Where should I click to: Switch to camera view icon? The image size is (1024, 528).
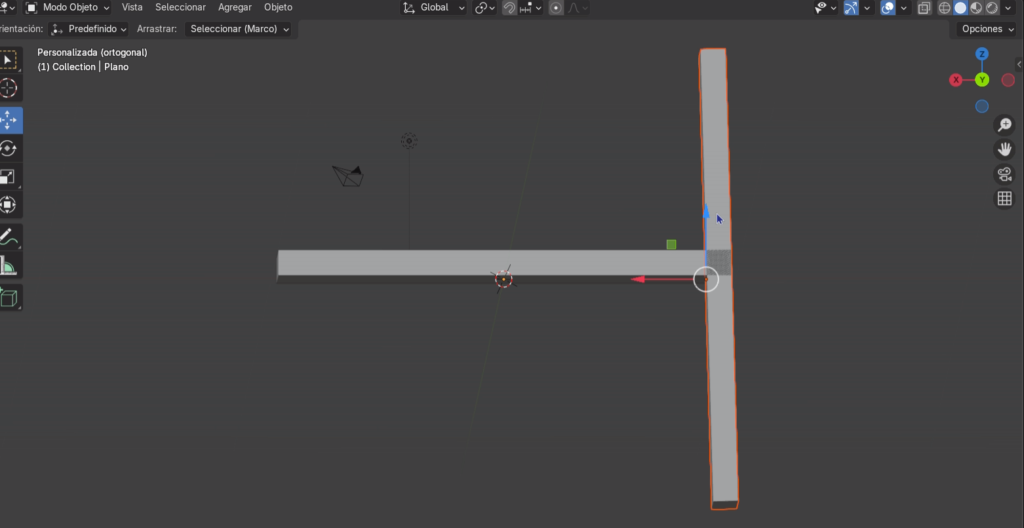coord(1004,174)
